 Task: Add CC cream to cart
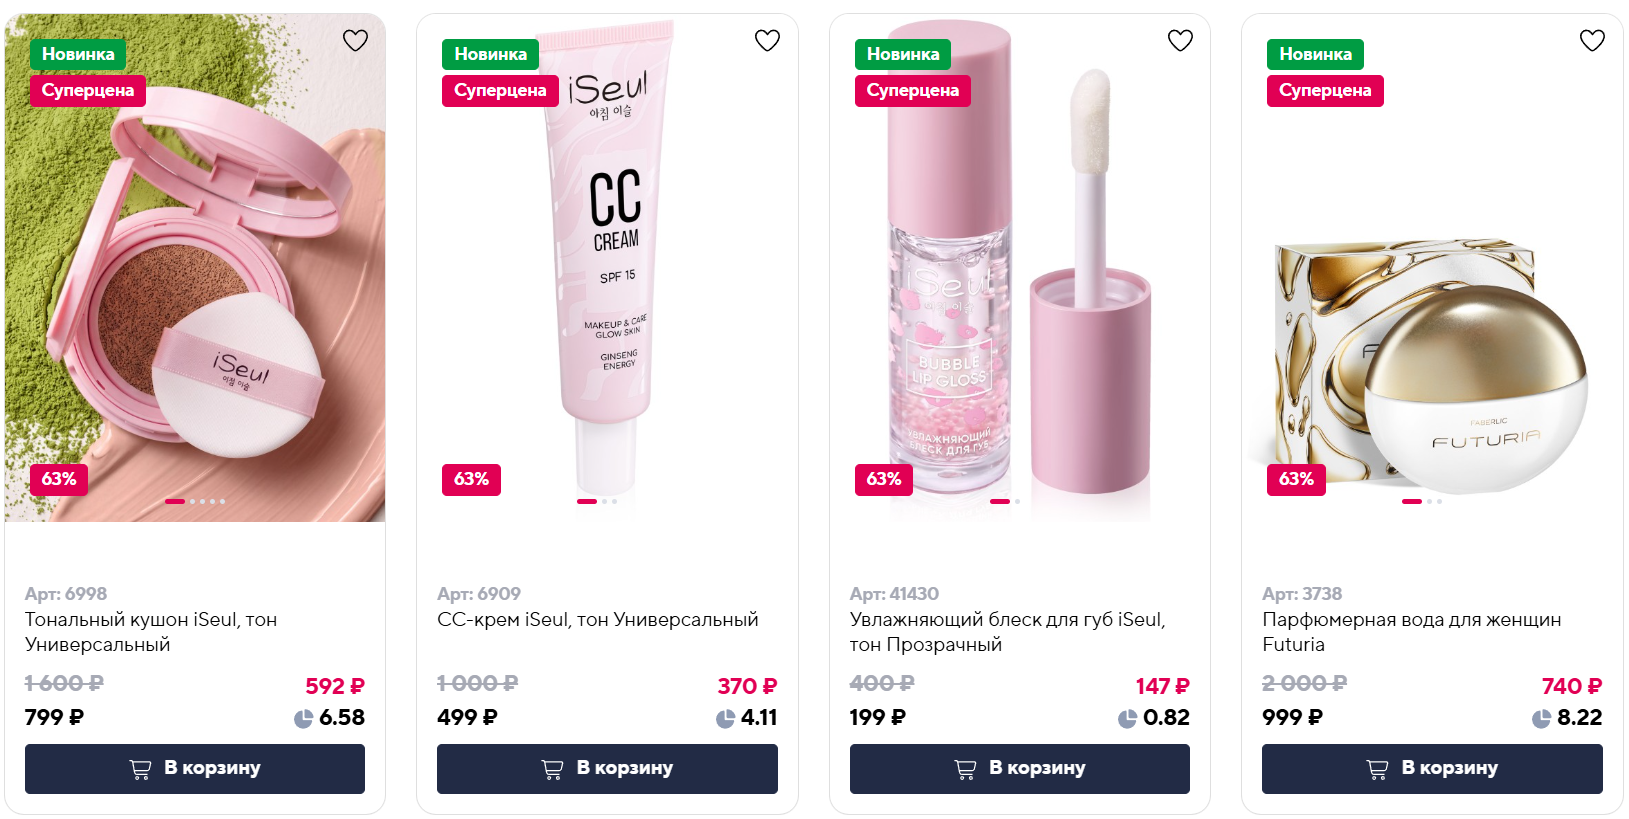point(607,768)
